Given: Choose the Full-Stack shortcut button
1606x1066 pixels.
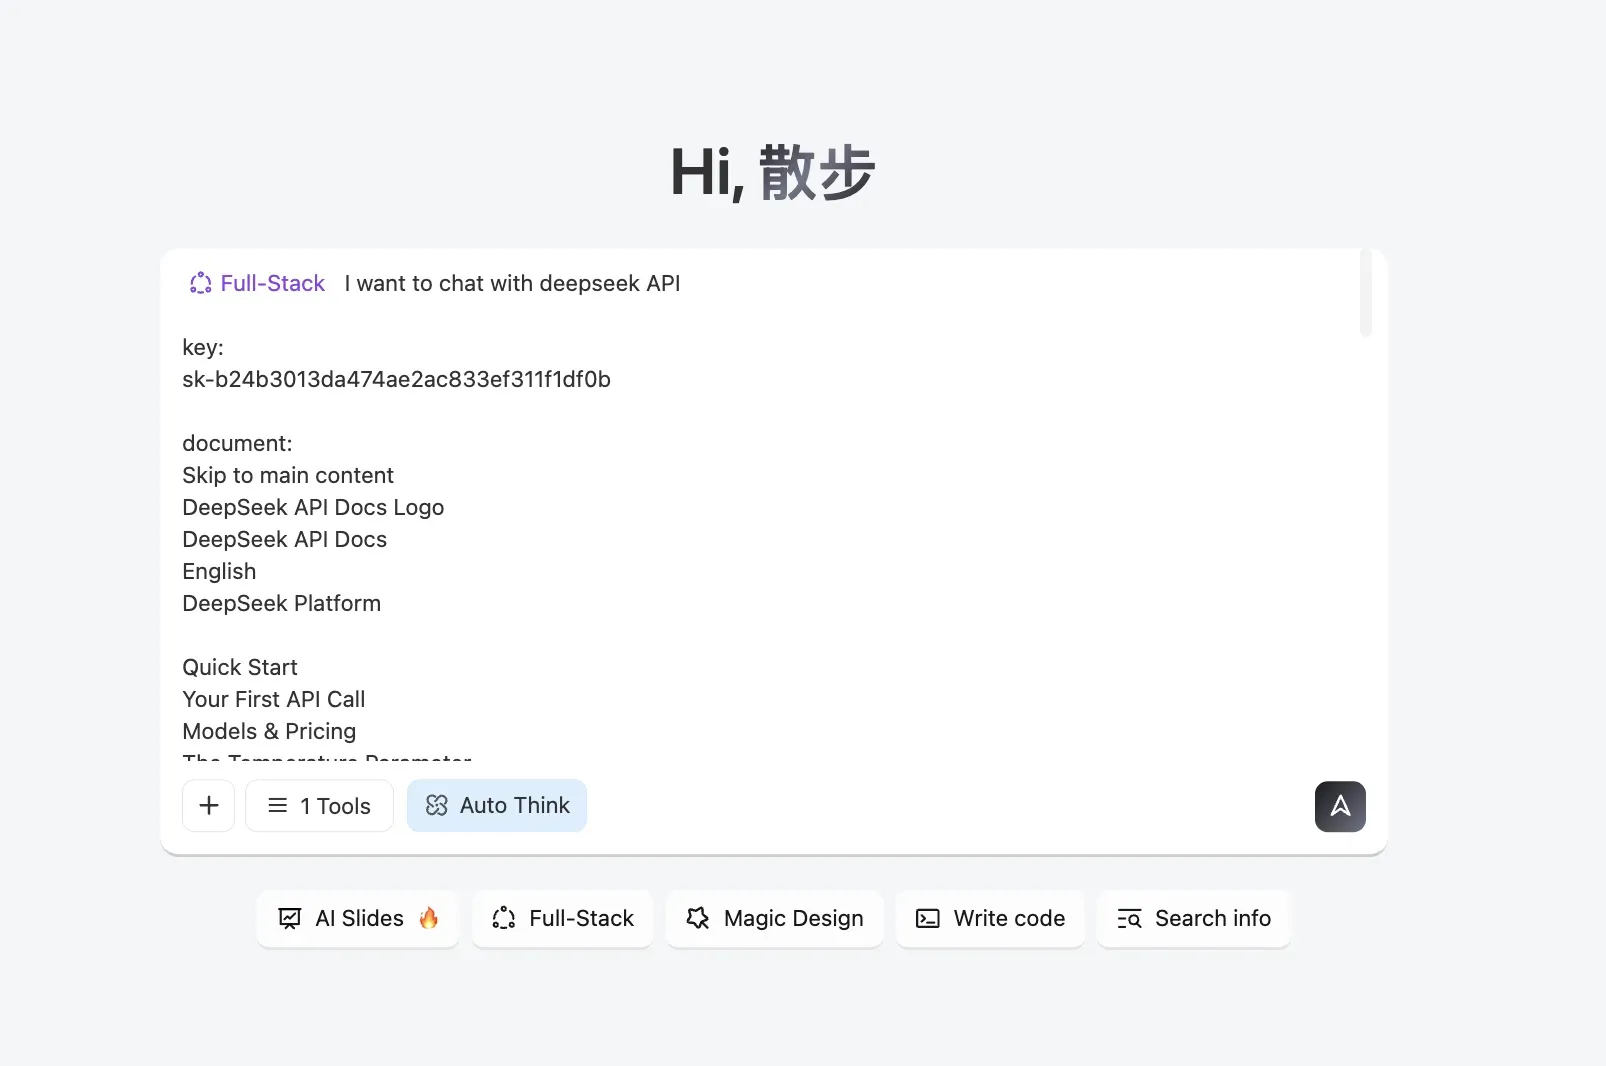Looking at the screenshot, I should [562, 918].
